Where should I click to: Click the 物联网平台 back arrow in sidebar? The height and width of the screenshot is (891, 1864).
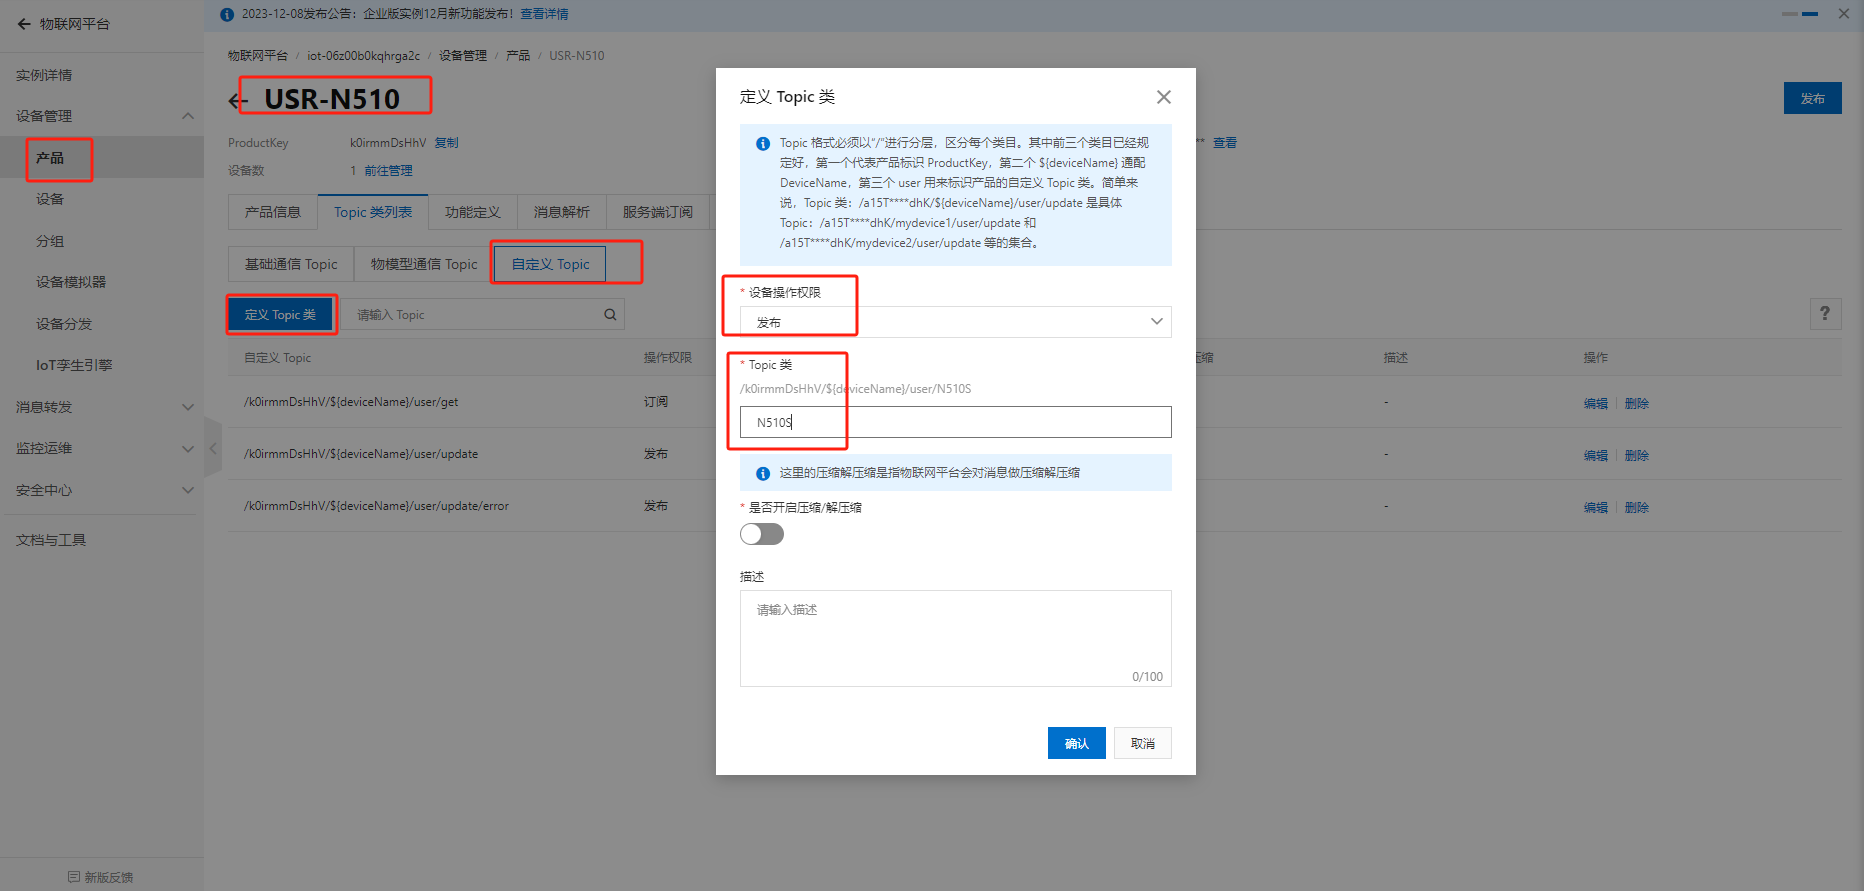pyautogui.click(x=24, y=24)
